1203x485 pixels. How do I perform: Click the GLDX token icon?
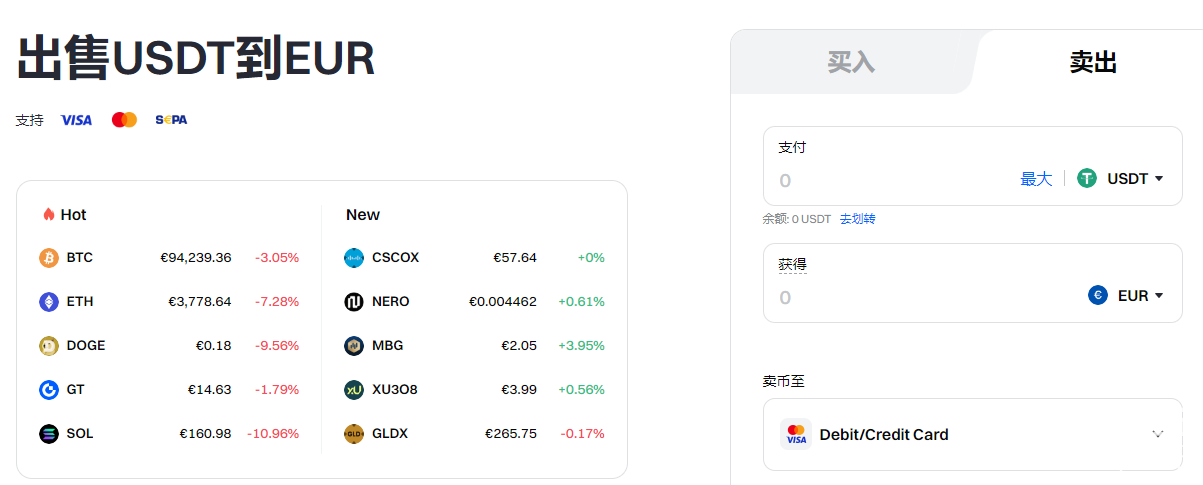(x=354, y=434)
